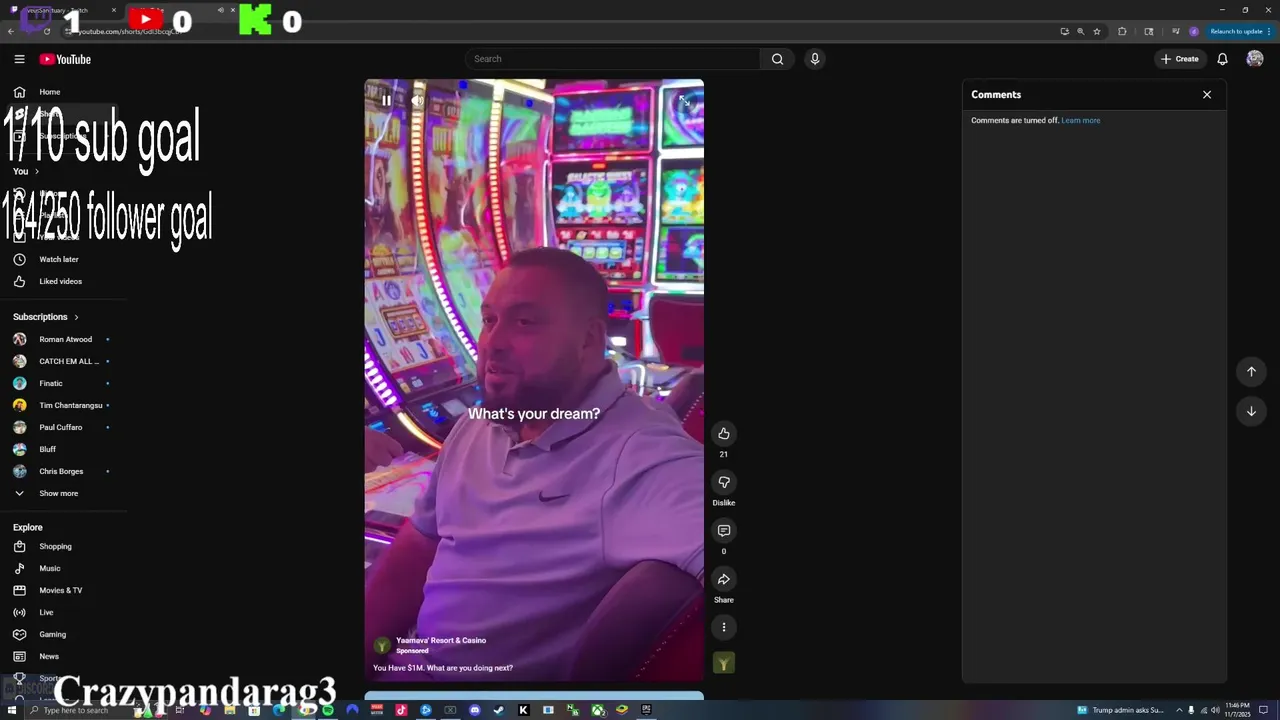Image resolution: width=1280 pixels, height=720 pixels.
Task: Open the purple browser profile icon
Action: (x=1194, y=31)
